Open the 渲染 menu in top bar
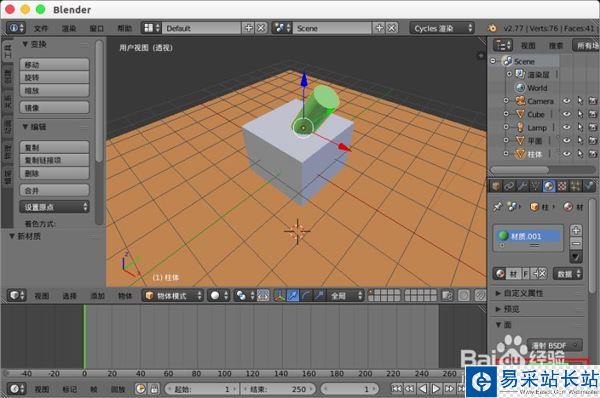This screenshot has height=398, width=600. pos(69,28)
